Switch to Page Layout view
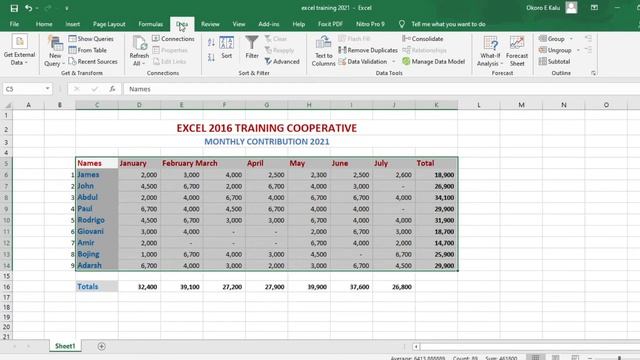 click(556, 358)
